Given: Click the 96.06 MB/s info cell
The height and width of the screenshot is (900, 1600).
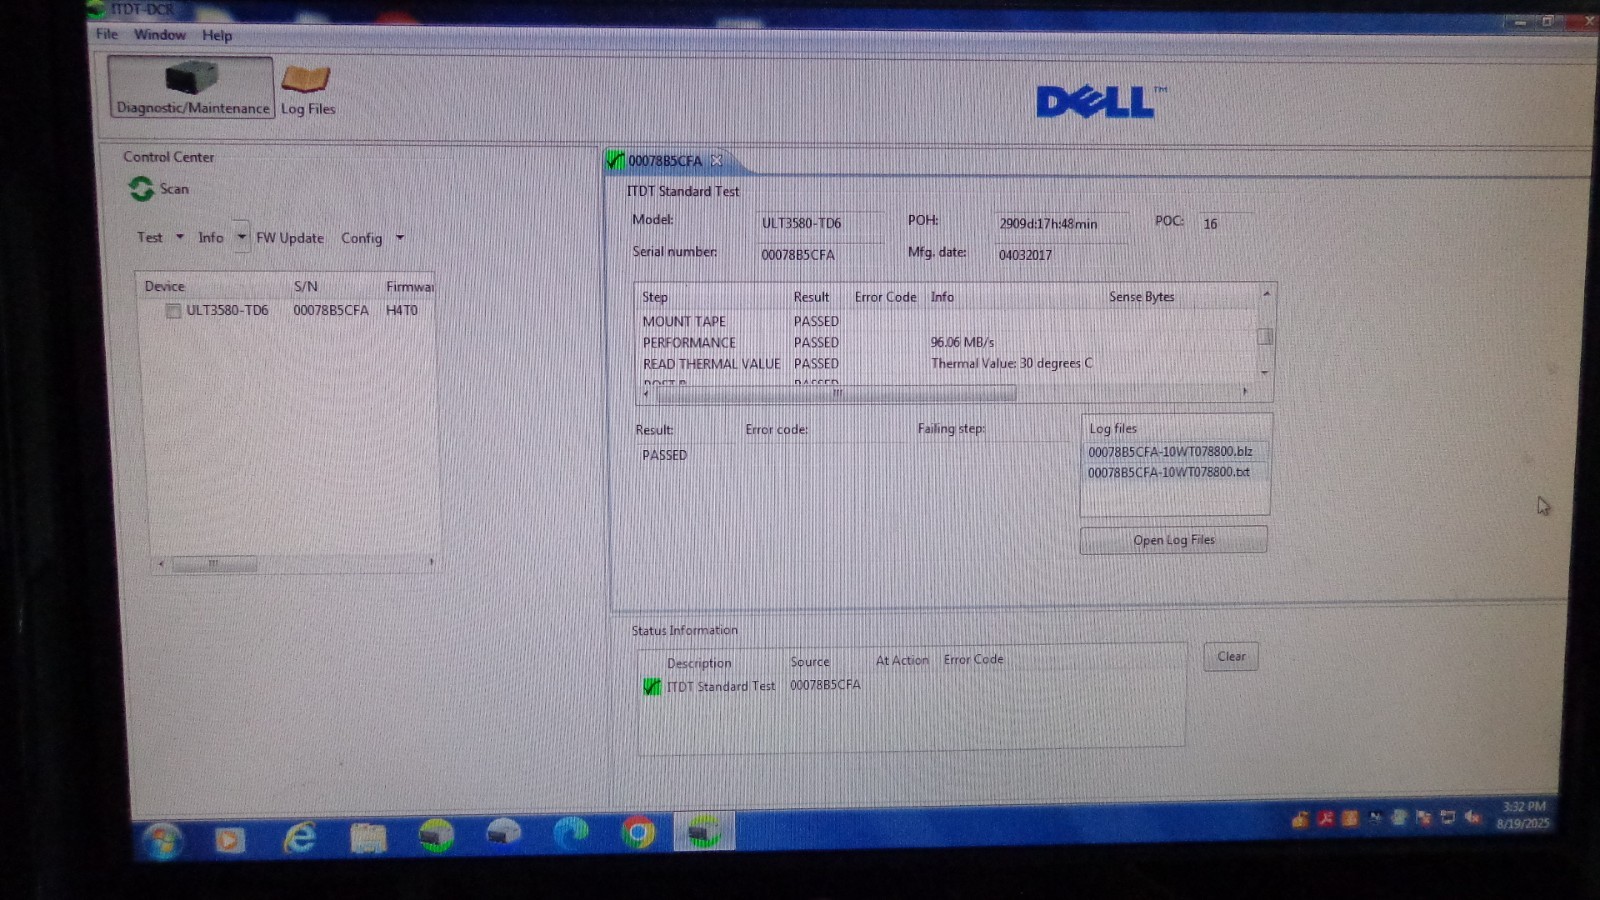Looking at the screenshot, I should tap(962, 342).
